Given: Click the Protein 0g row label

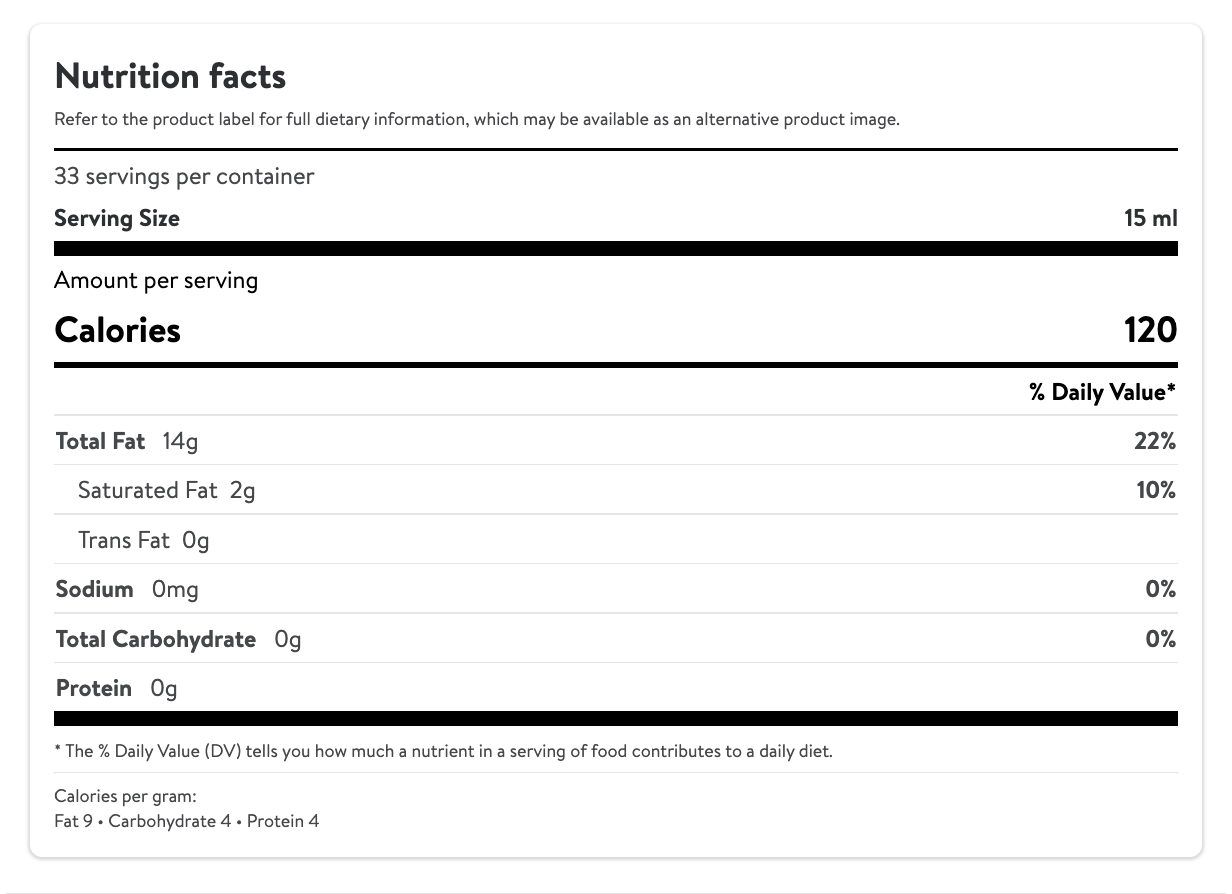Looking at the screenshot, I should click(x=116, y=688).
